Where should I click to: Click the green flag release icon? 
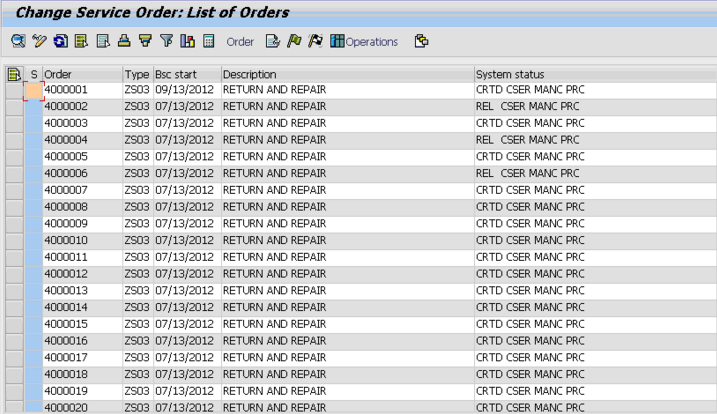pos(294,41)
